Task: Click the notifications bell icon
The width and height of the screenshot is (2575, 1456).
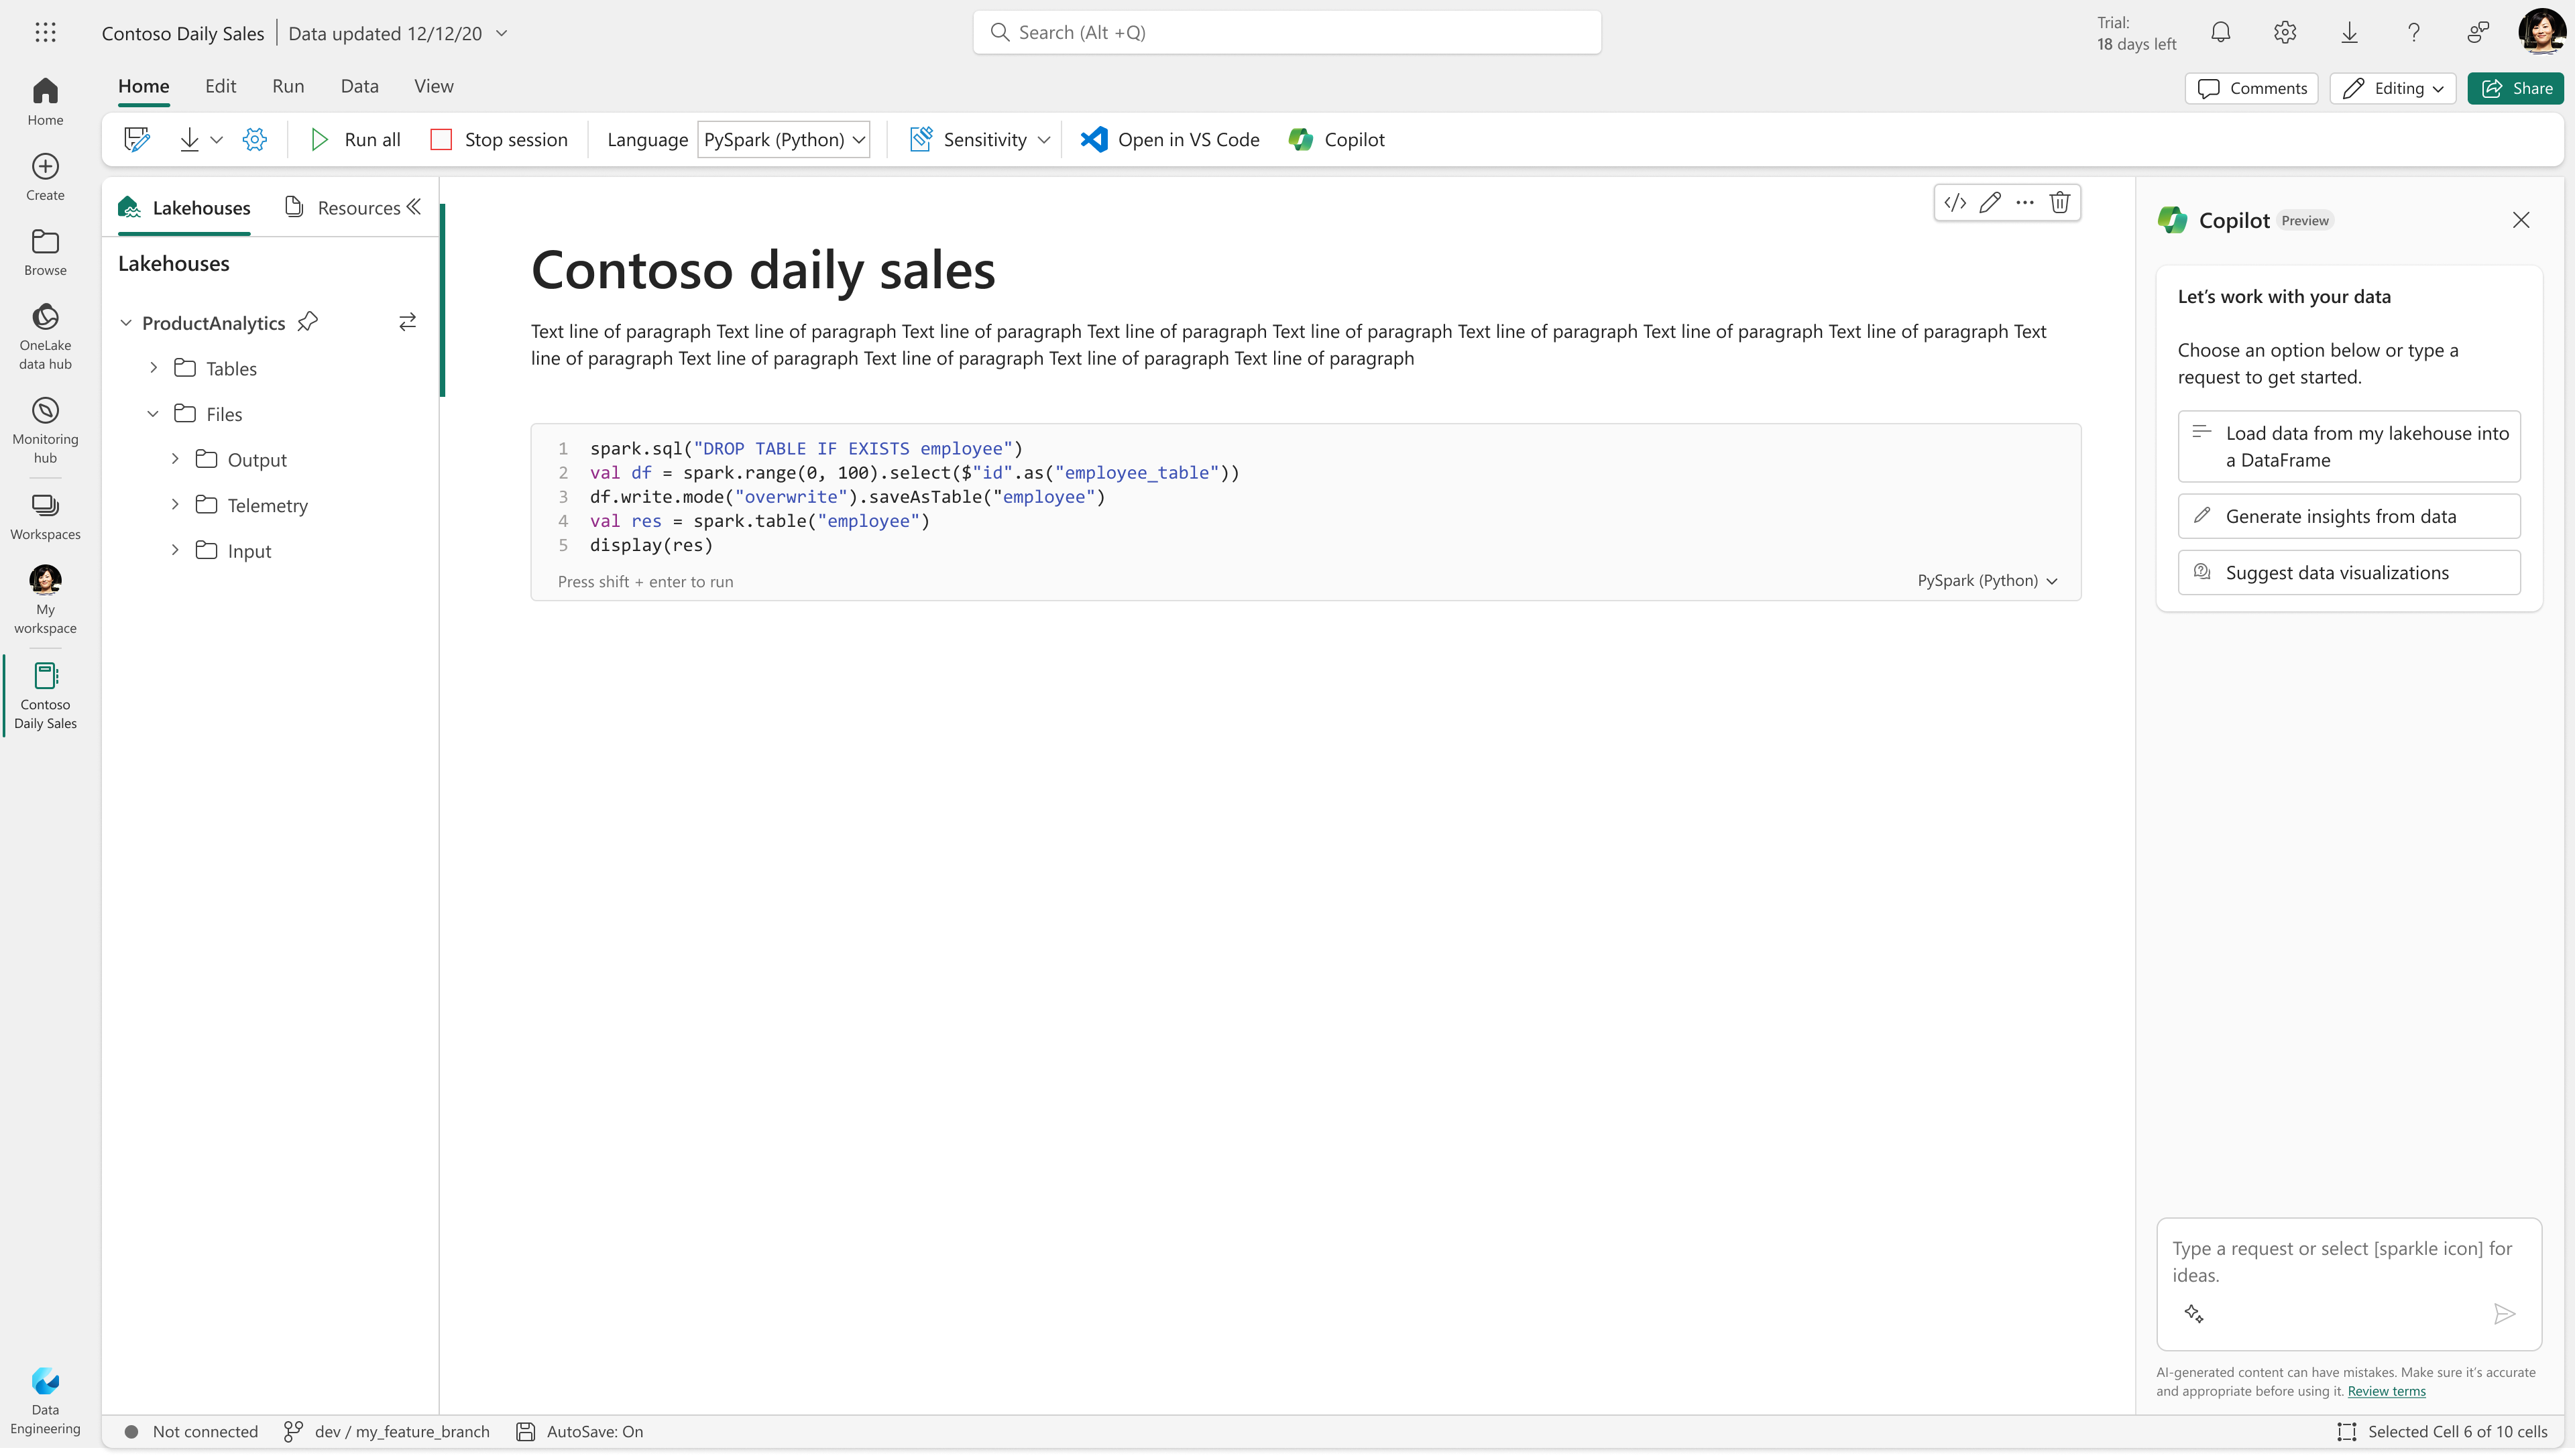Action: tap(2220, 33)
